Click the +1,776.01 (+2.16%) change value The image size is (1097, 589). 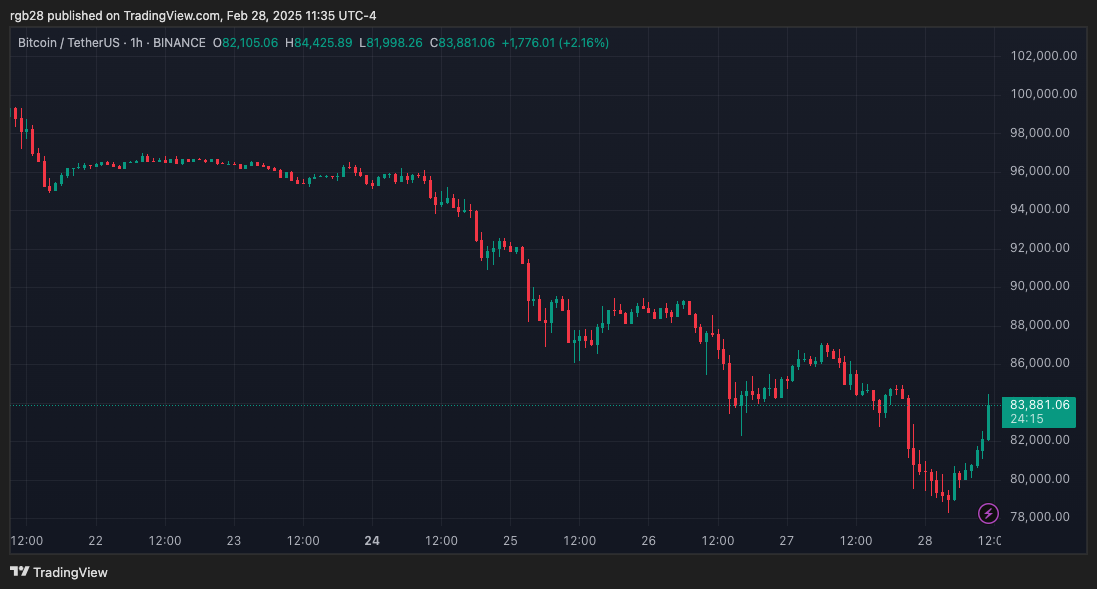555,43
